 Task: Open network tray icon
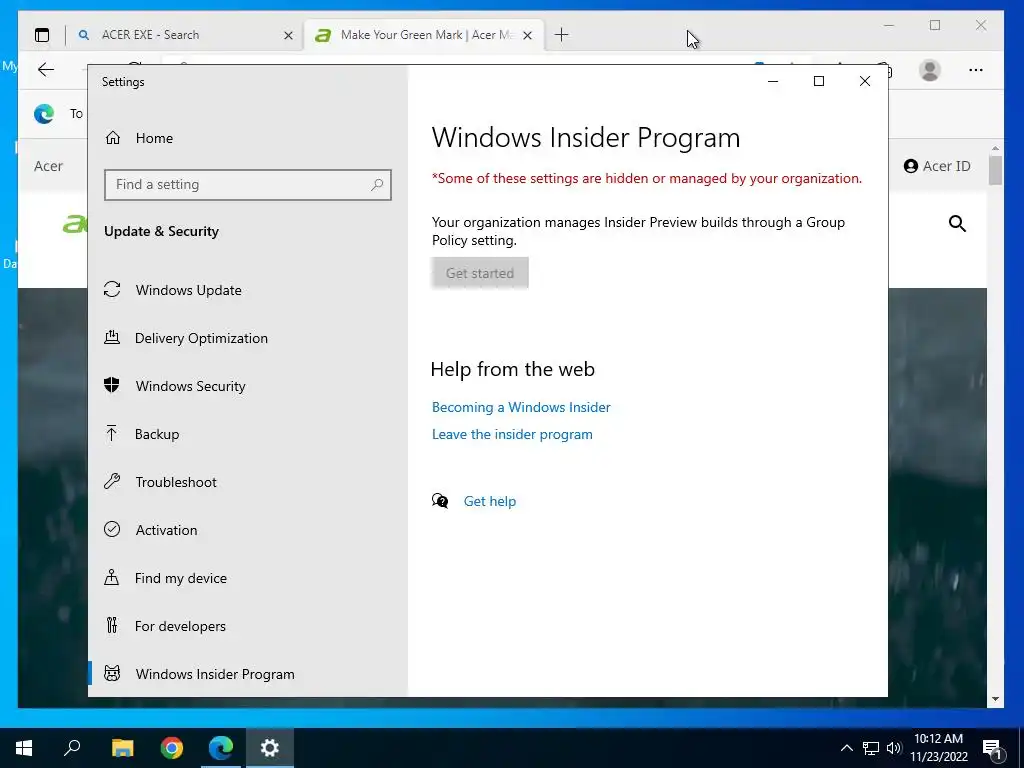(871, 748)
